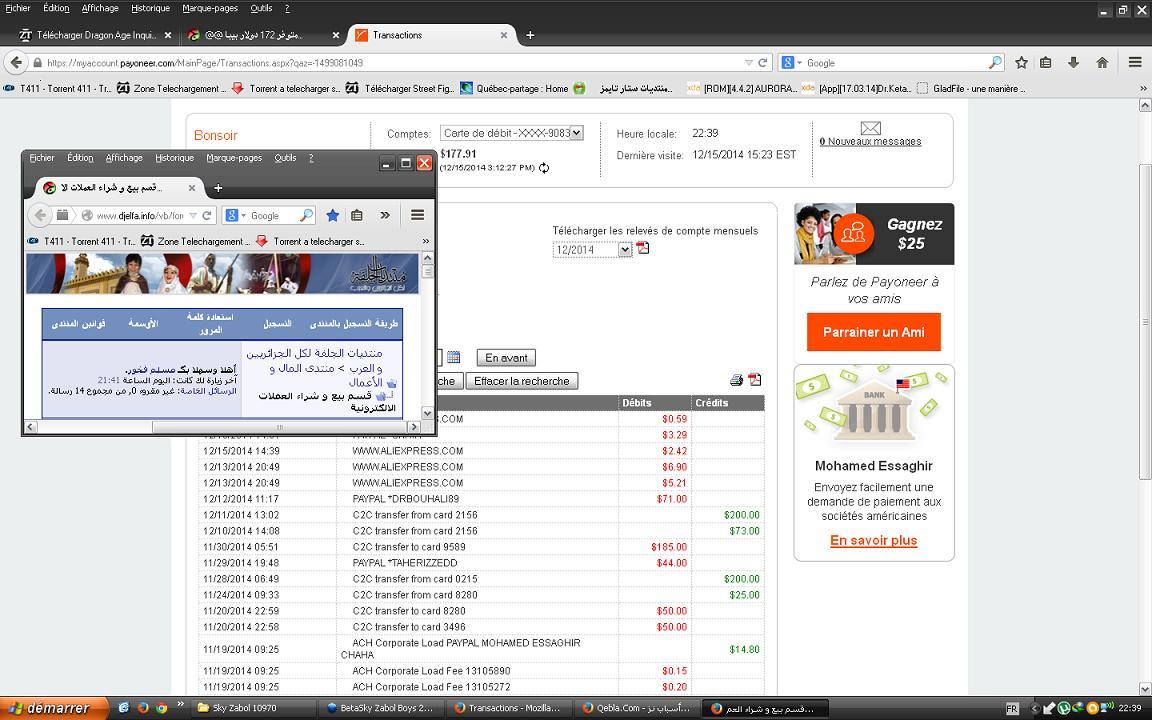Expand bookmarks overflow chevron in main toolbar
1152x720 pixels.
[x=1143, y=88]
